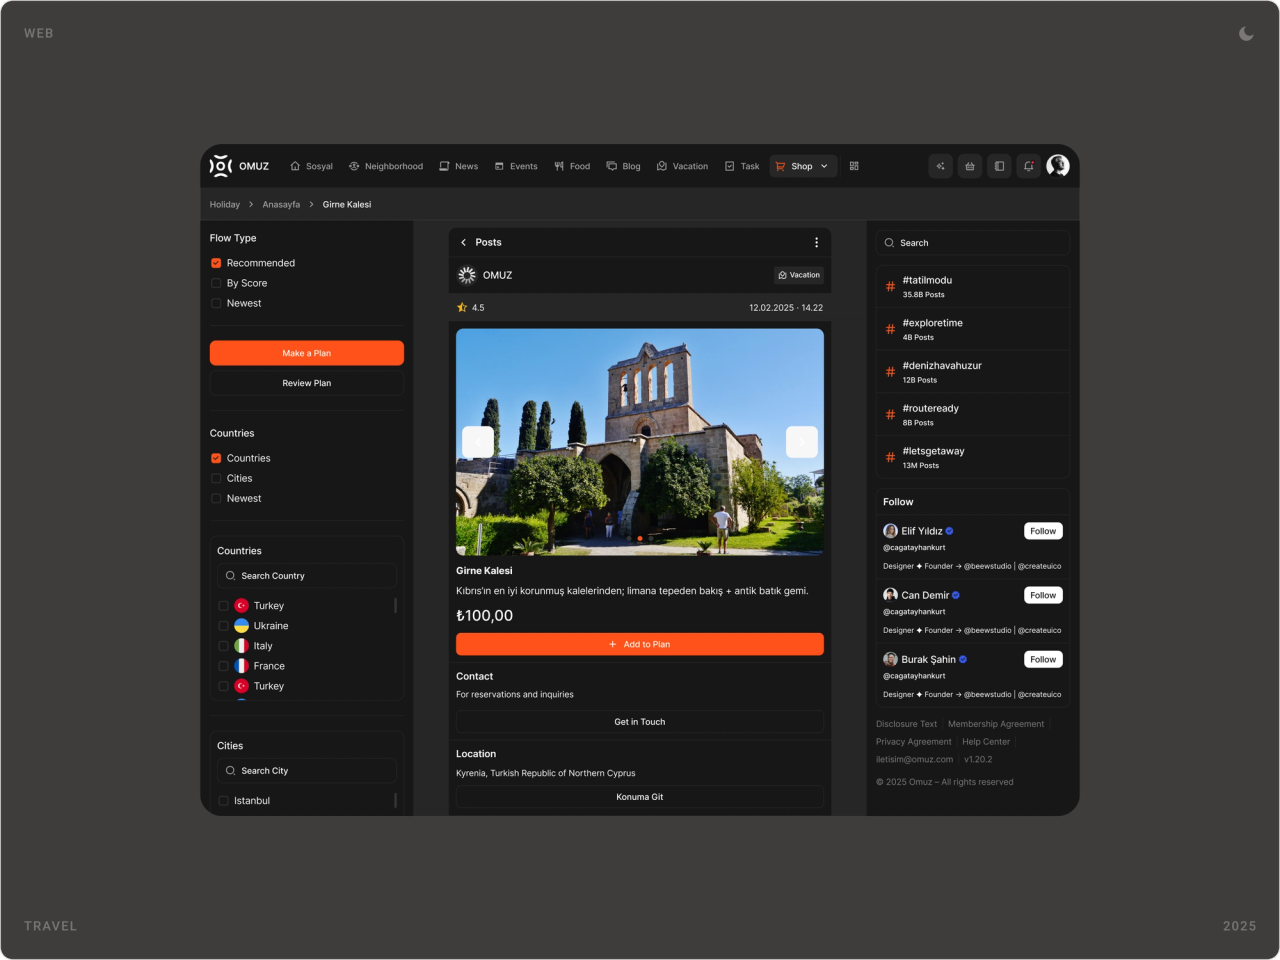Click the Anasayfa breadcrumb link
This screenshot has width=1280, height=960.
point(281,204)
